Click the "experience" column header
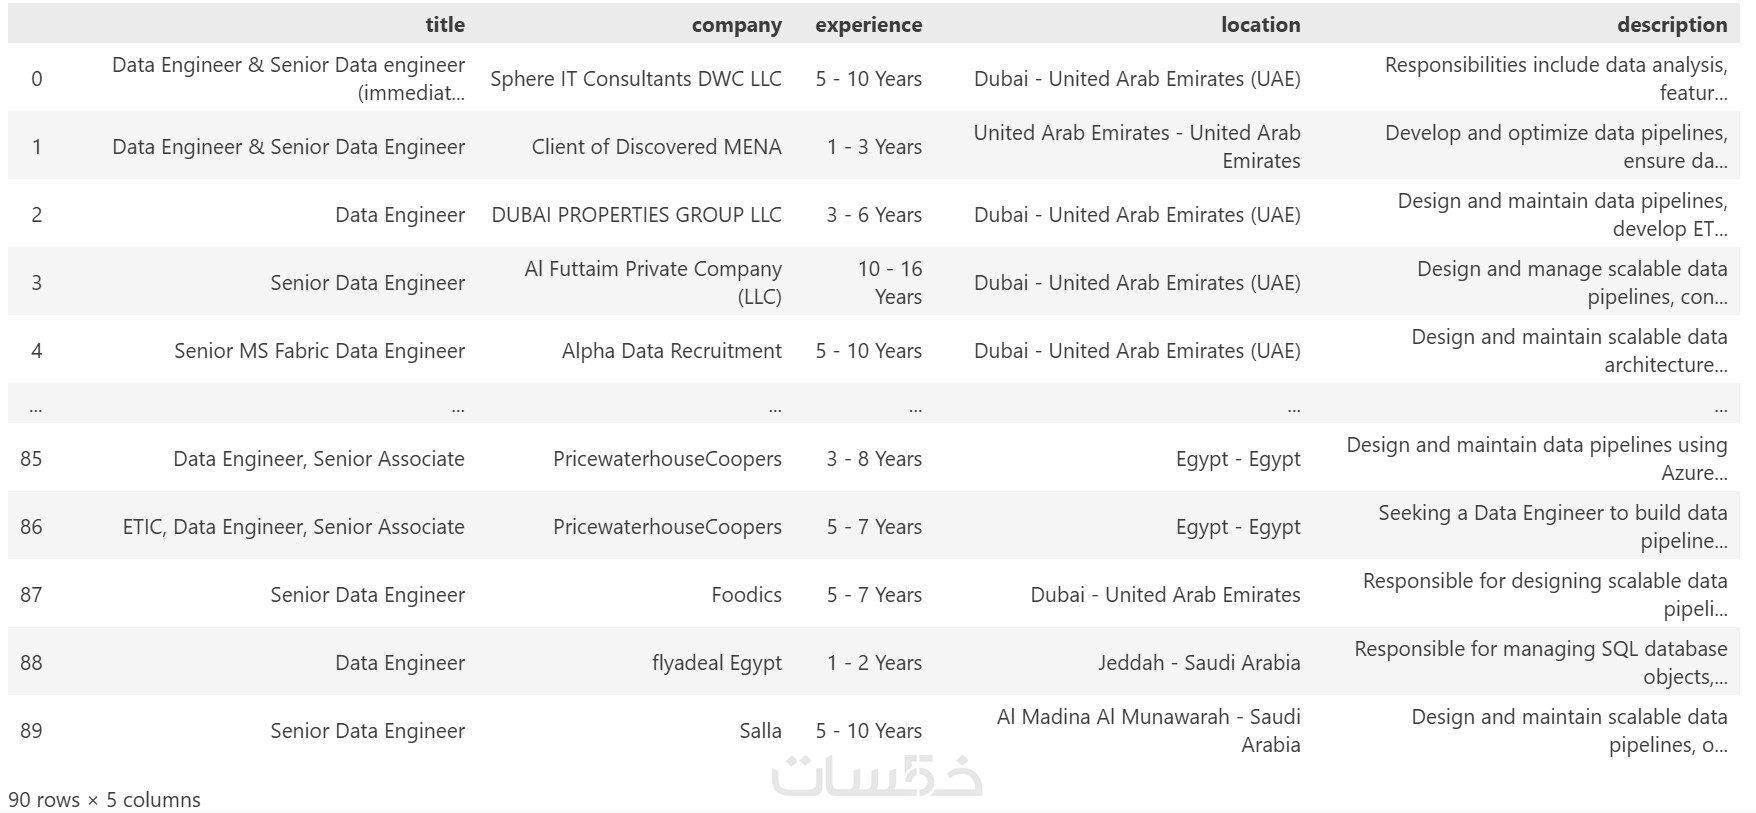1756x813 pixels. pos(868,25)
